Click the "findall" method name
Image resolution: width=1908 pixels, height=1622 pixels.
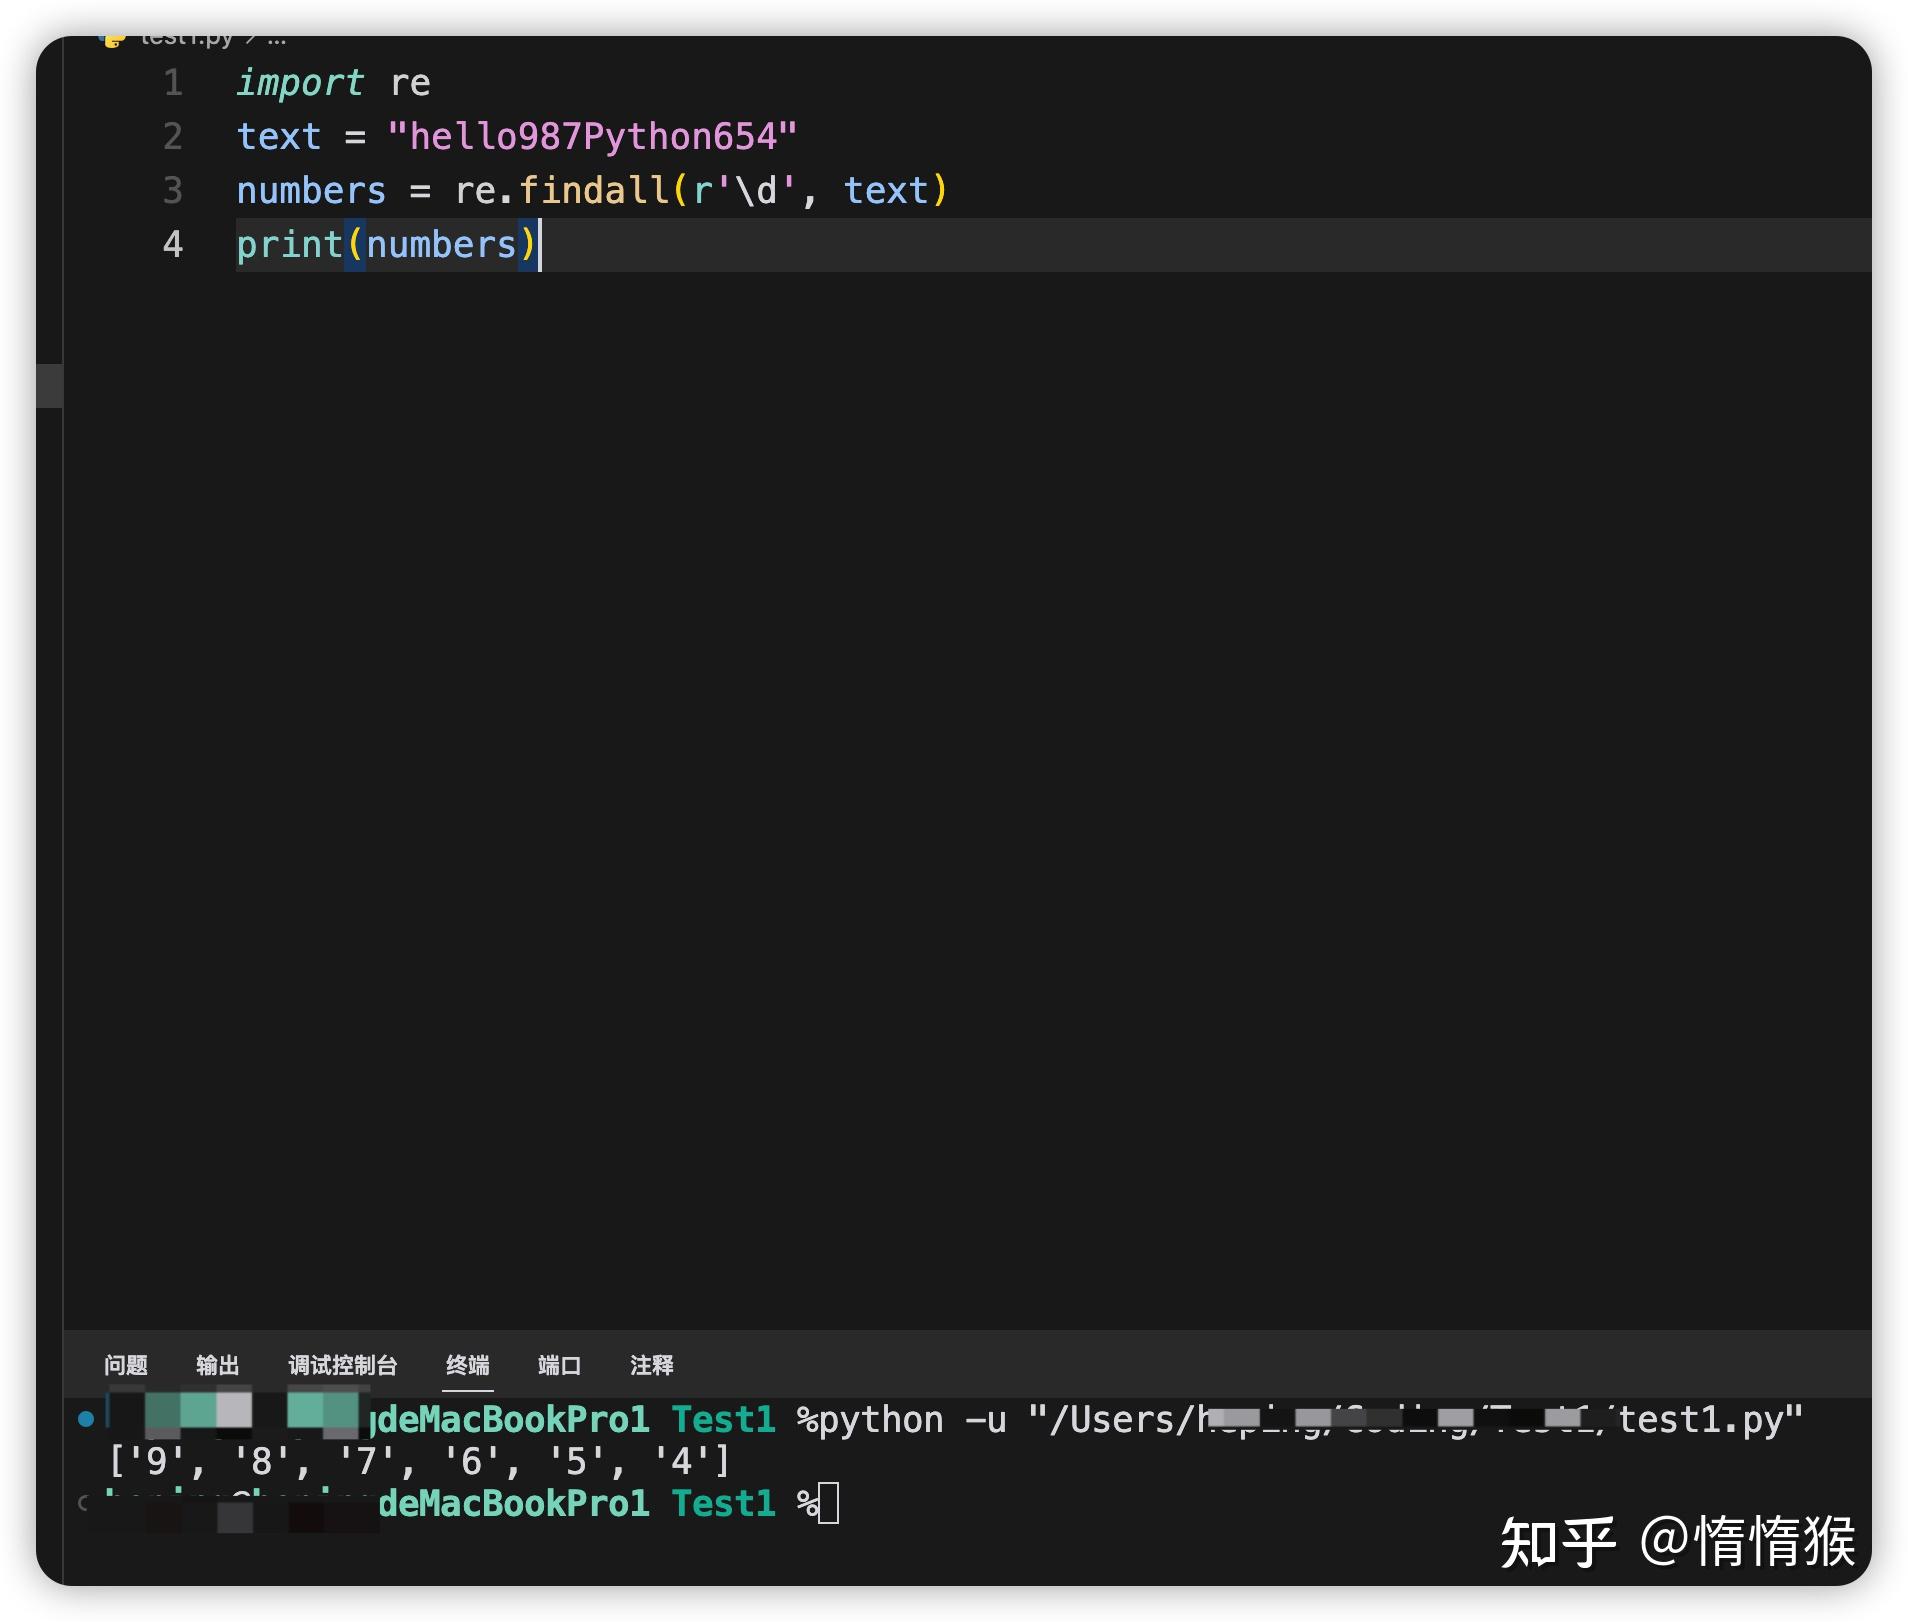pos(594,190)
